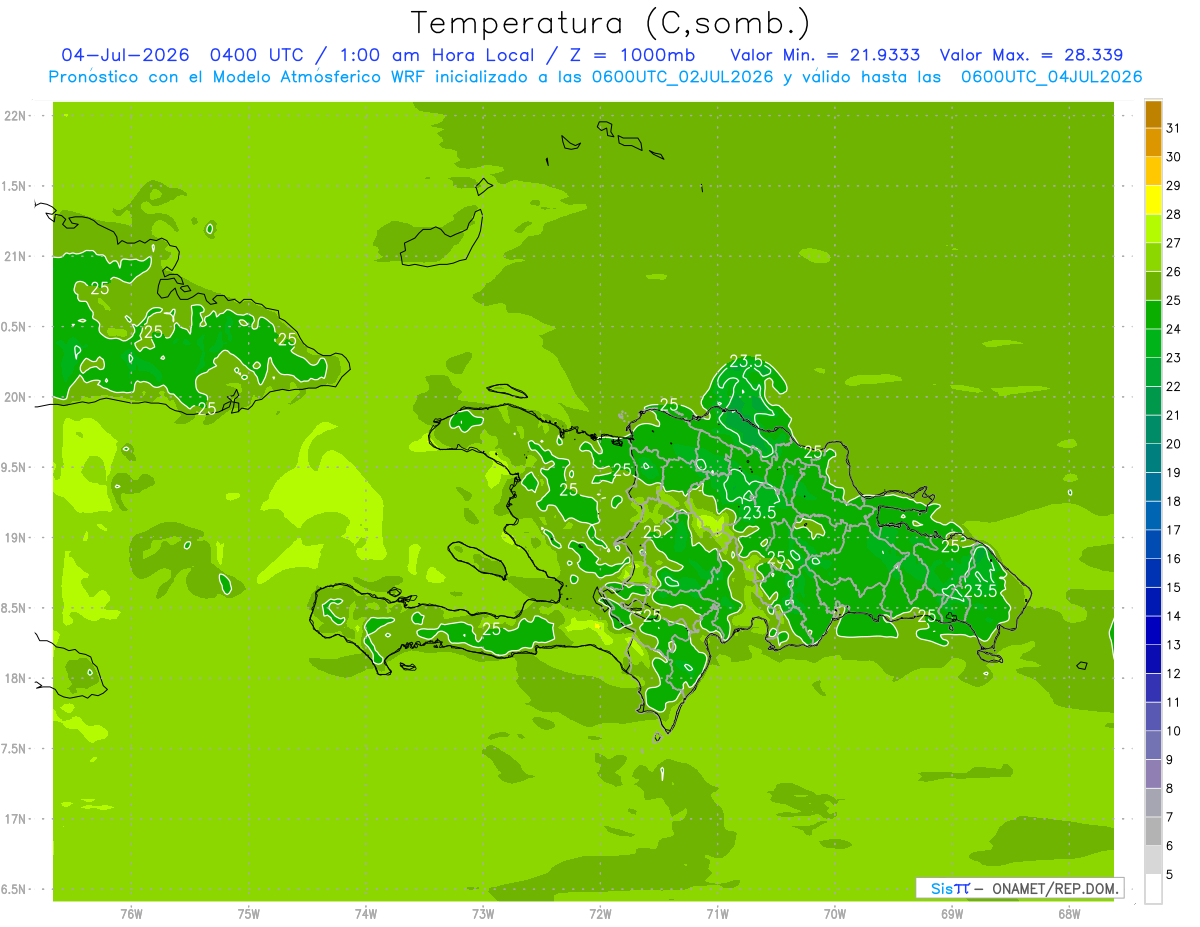Click the '29' colorbar scale value
This screenshot has height=927, width=1200.
1174,186
